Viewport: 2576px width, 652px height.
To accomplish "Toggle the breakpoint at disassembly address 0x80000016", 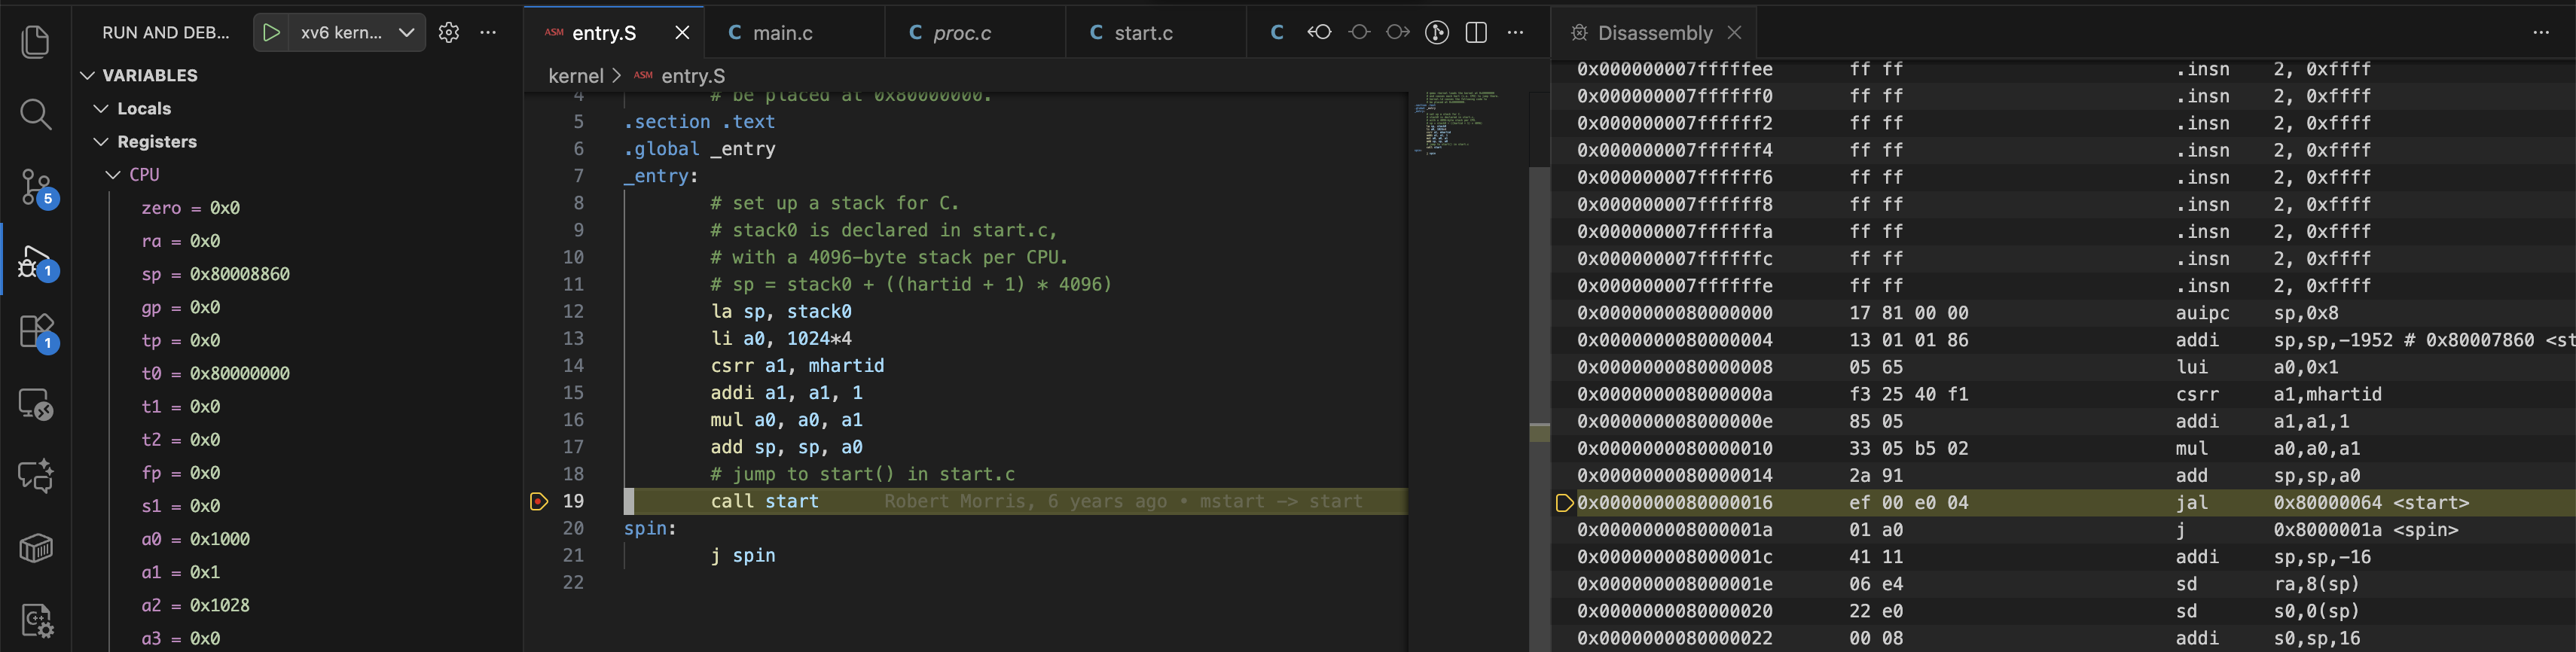I will click(1565, 503).
